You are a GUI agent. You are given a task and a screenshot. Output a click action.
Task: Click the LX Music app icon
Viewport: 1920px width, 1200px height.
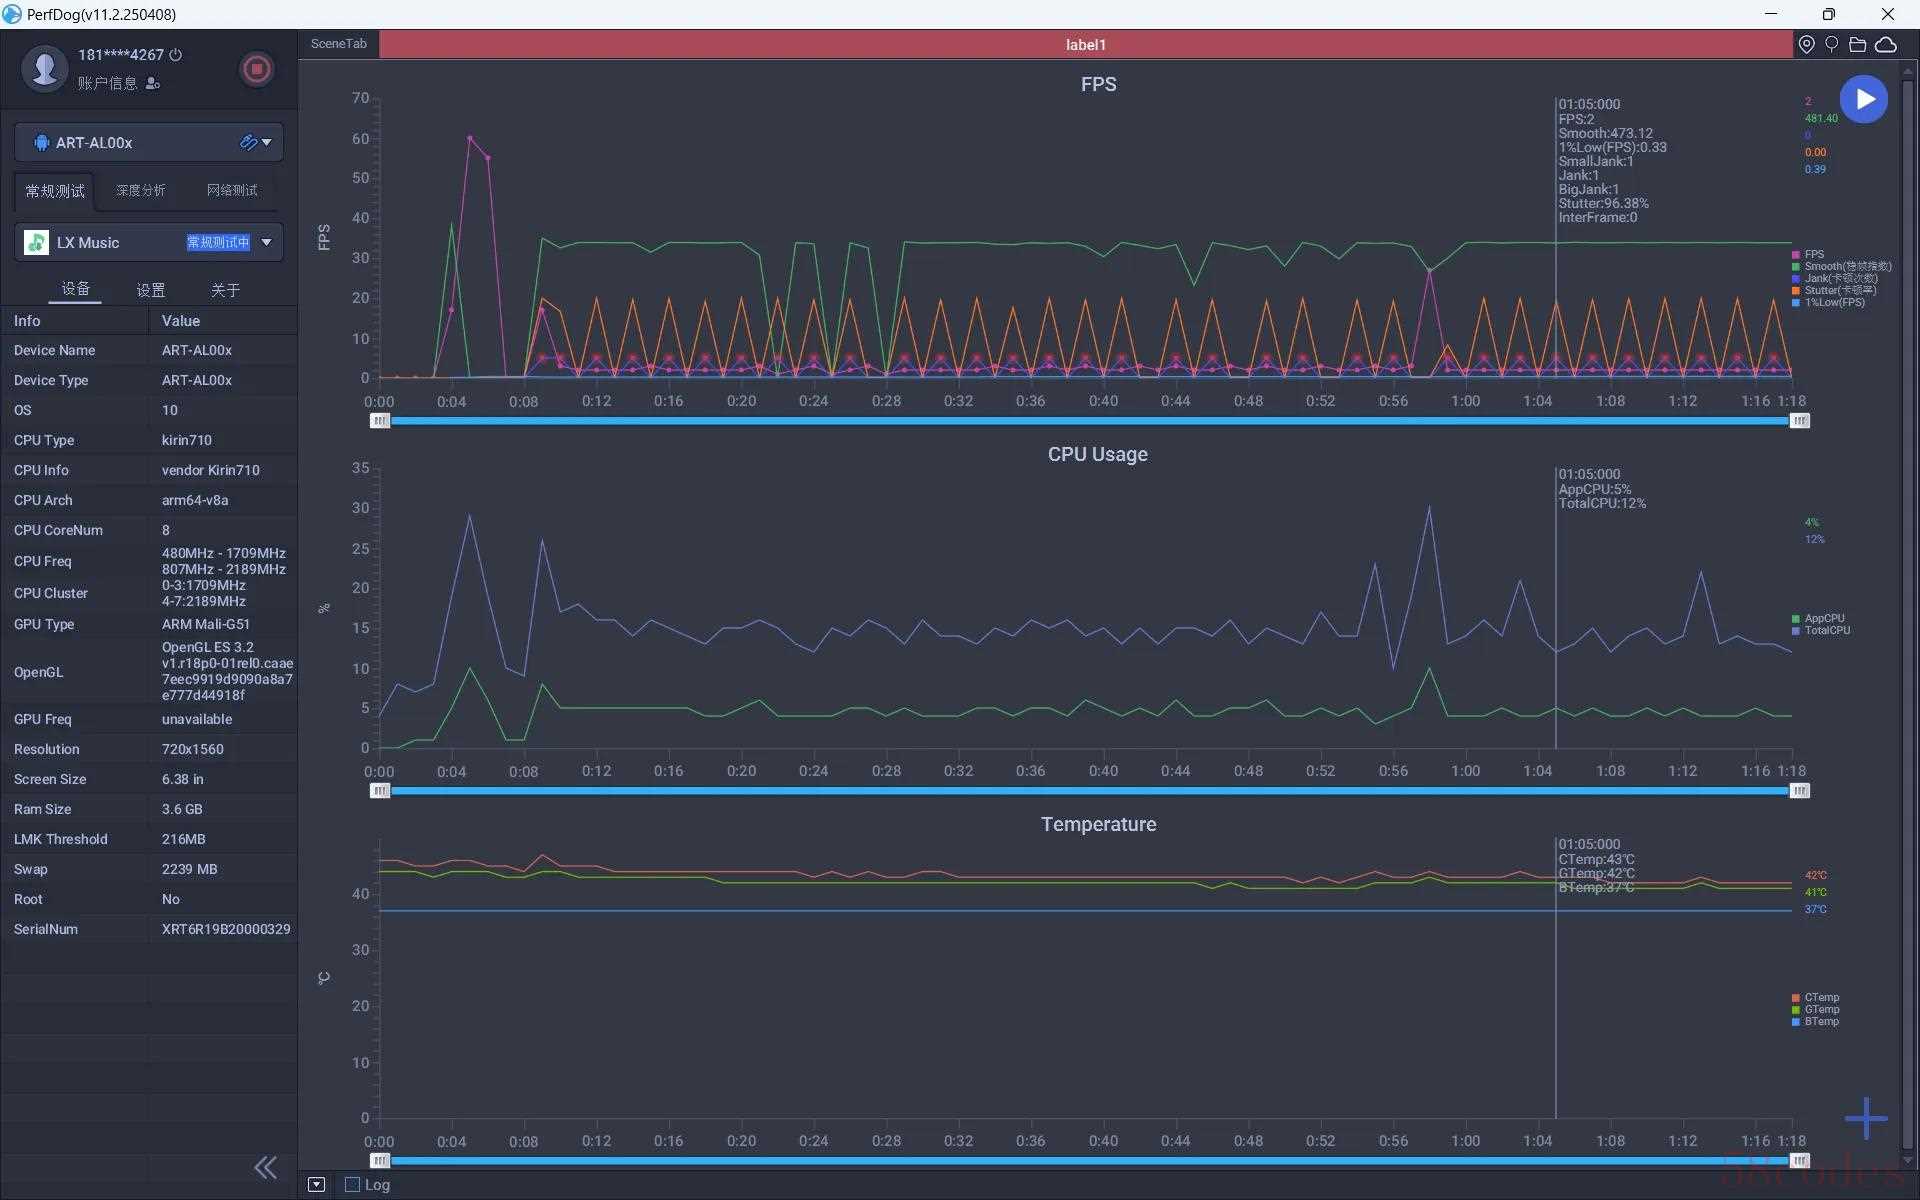click(x=37, y=242)
